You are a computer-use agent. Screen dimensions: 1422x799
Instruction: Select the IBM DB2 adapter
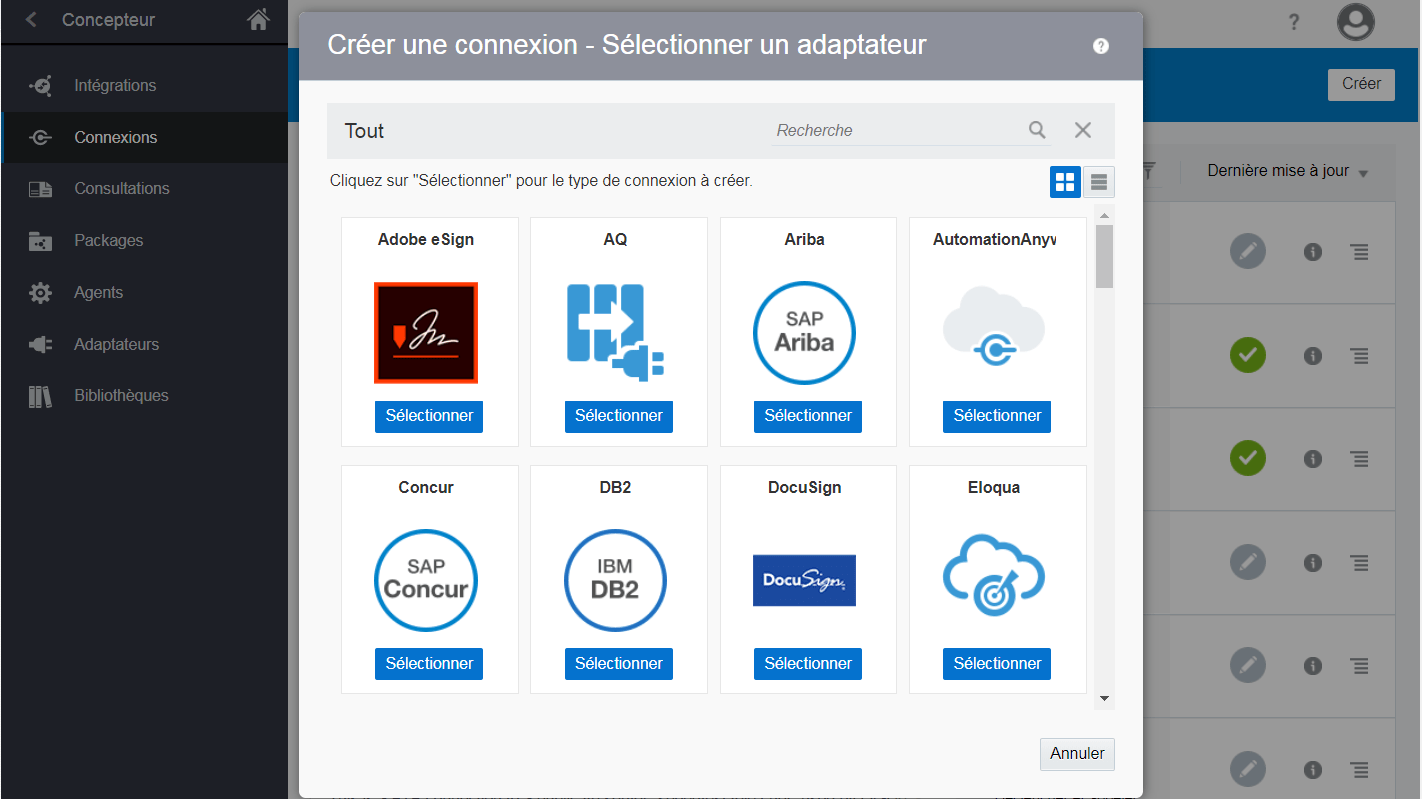coord(618,664)
